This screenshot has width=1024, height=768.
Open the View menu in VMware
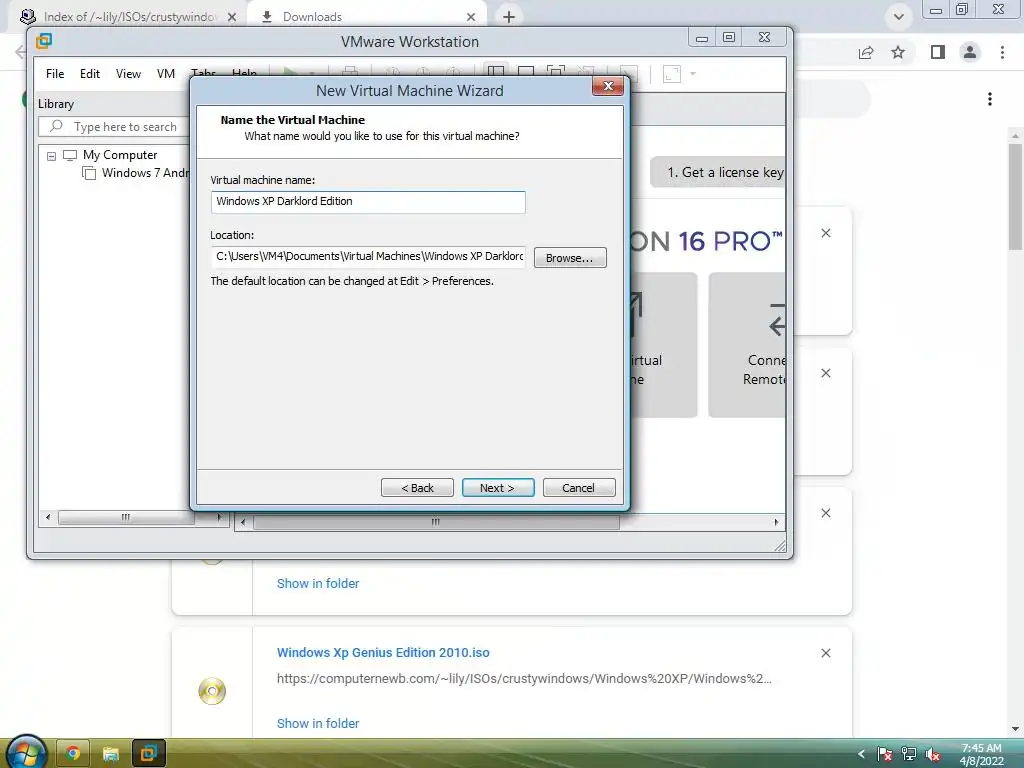click(128, 74)
